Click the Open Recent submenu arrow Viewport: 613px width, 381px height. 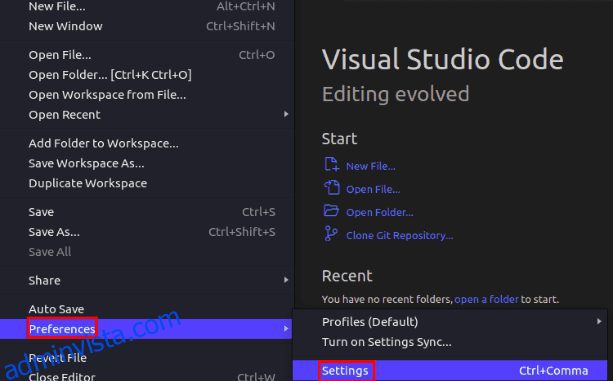[x=286, y=114]
